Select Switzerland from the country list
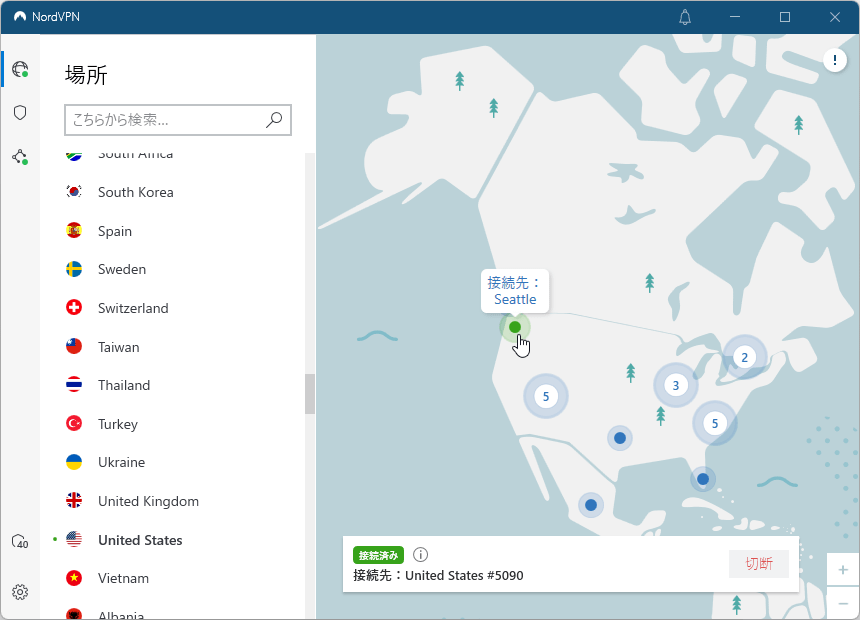 (133, 308)
